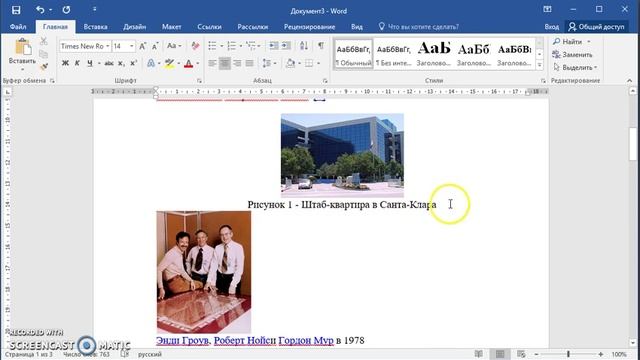
Task: Save the document with the floppy icon
Action: 16,10
